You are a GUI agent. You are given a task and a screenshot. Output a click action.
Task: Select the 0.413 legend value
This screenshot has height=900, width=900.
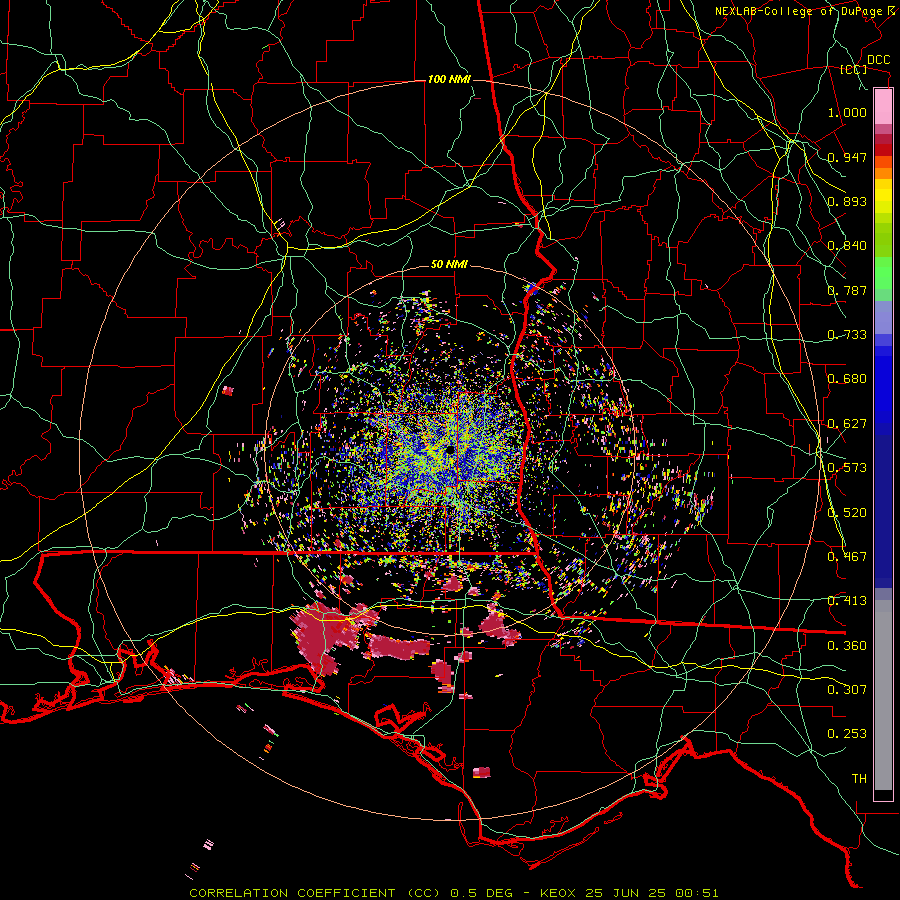pyautogui.click(x=847, y=601)
